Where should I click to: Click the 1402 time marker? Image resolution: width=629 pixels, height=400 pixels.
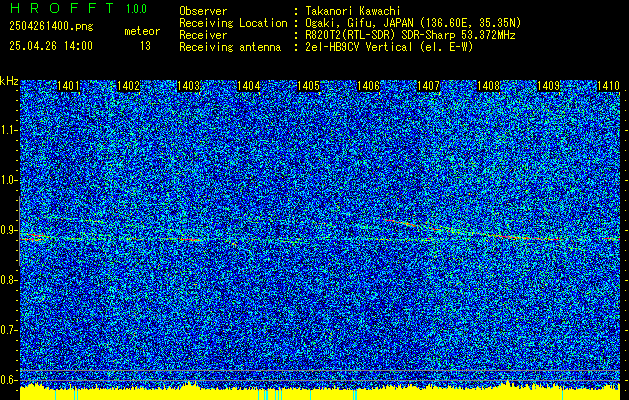click(128, 85)
